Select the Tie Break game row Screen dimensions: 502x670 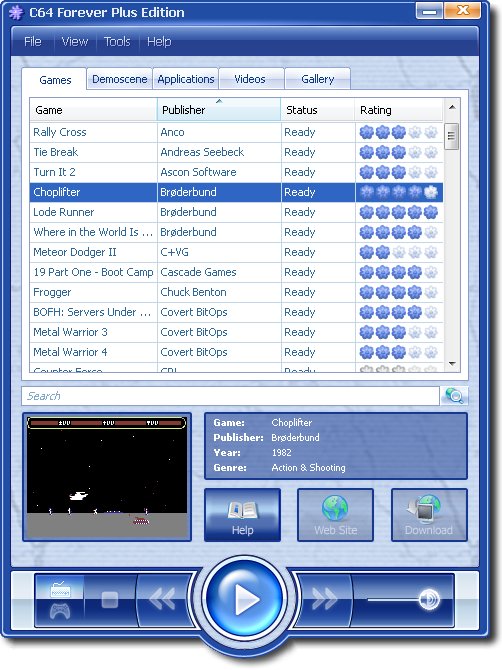(x=236, y=152)
